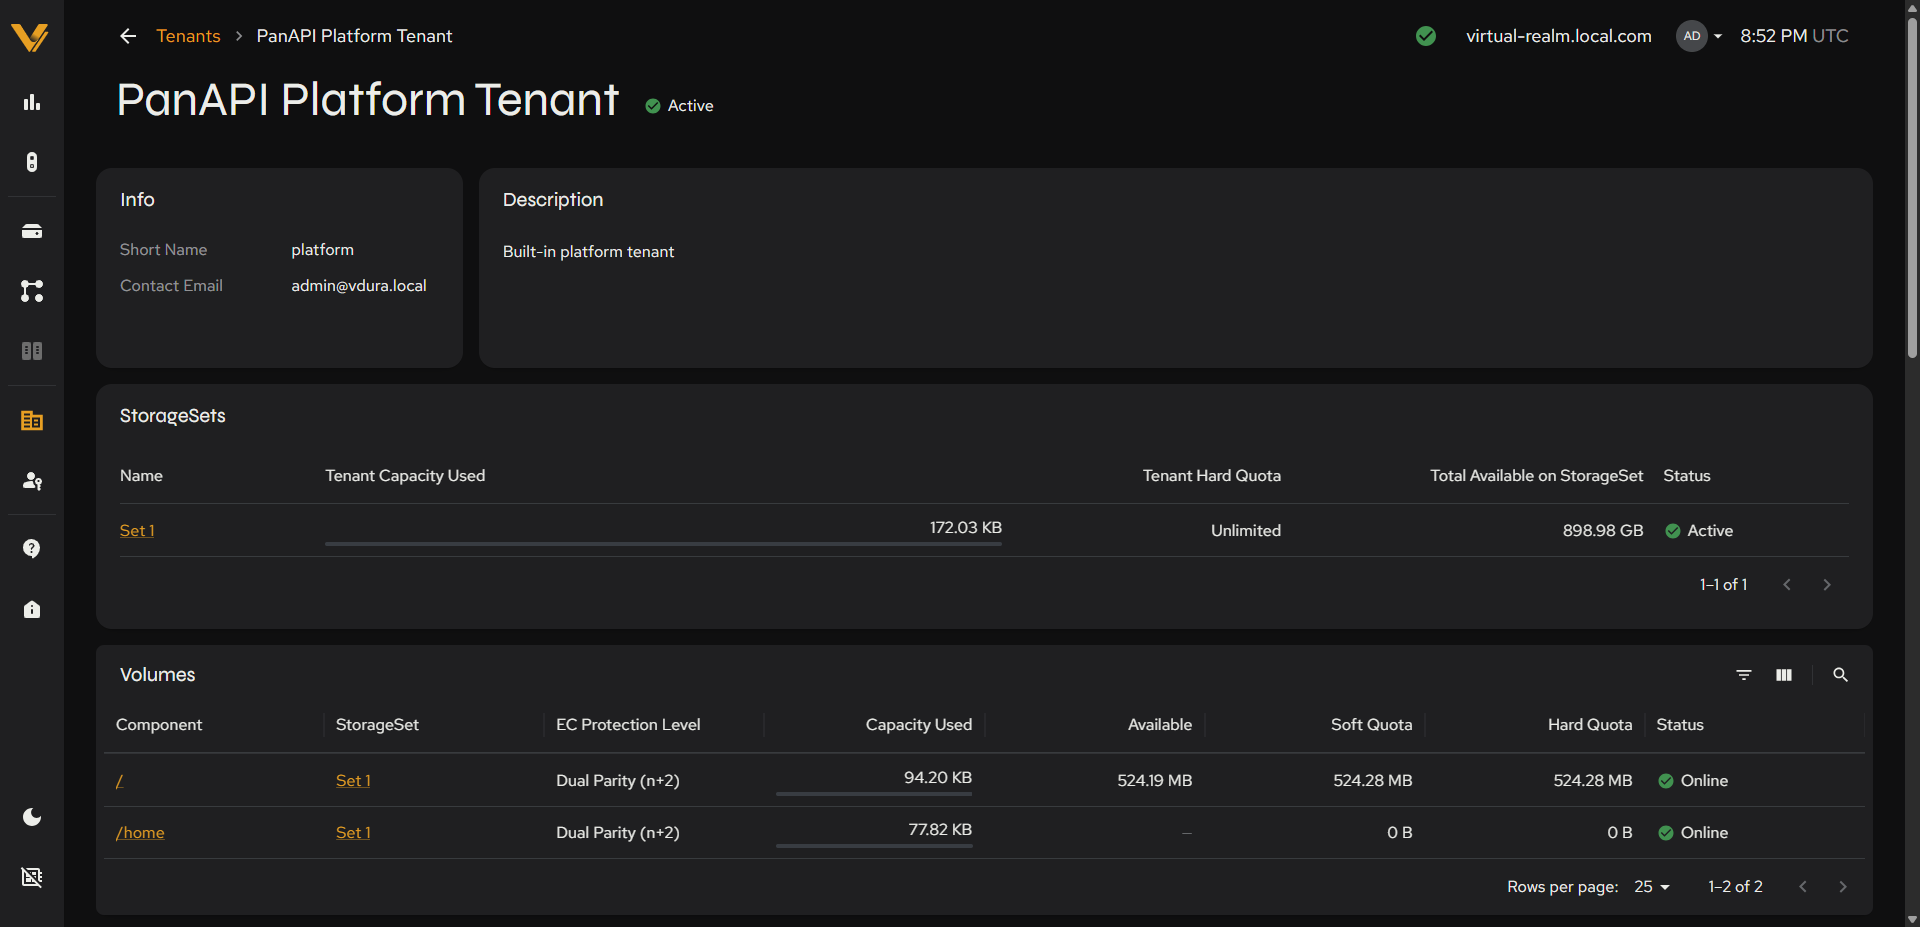Open the traffic-light health icon in sidebar

(x=32, y=162)
